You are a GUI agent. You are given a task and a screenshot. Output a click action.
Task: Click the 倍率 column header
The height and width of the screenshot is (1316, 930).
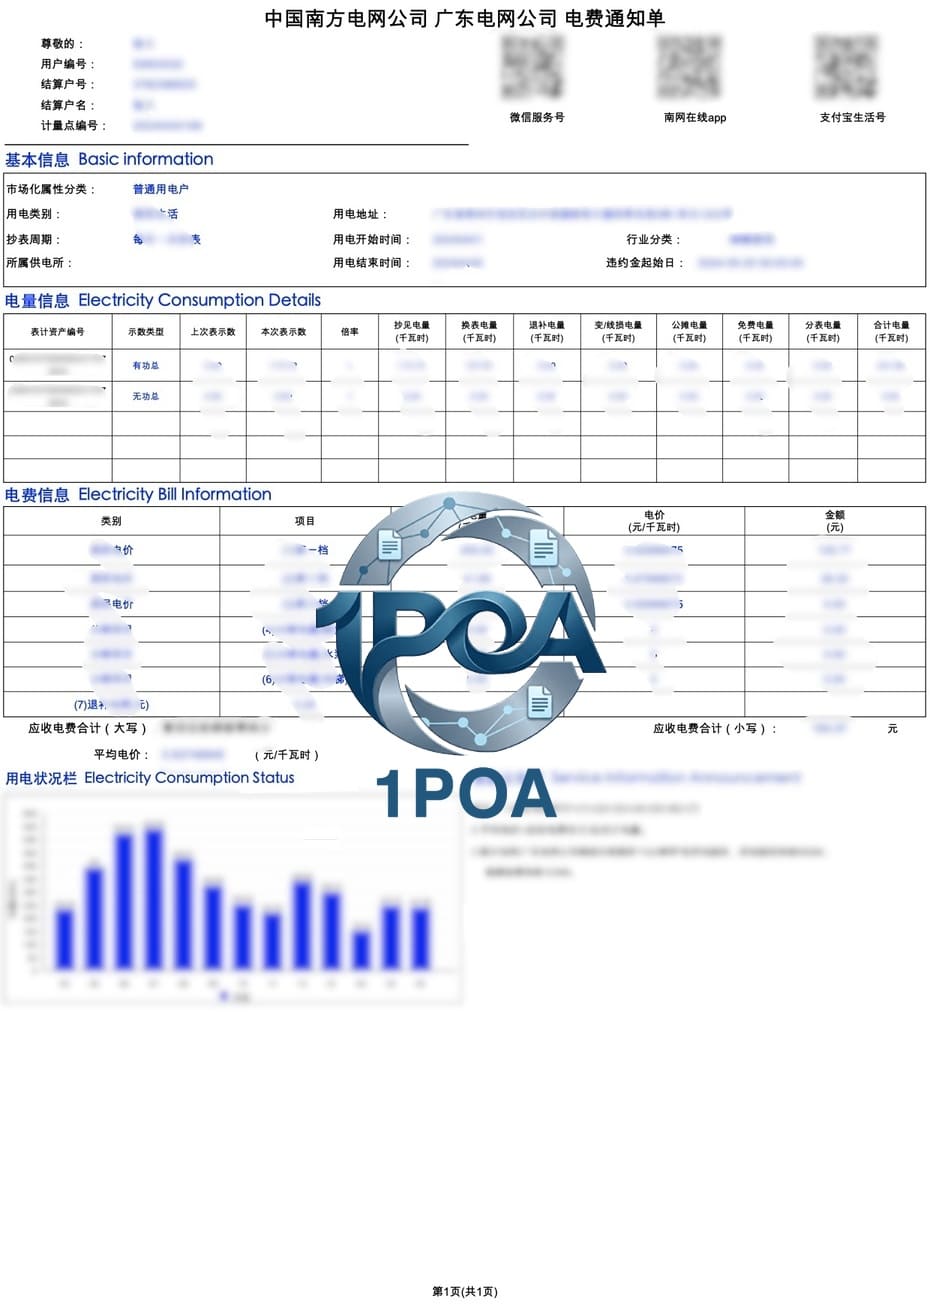pyautogui.click(x=350, y=332)
